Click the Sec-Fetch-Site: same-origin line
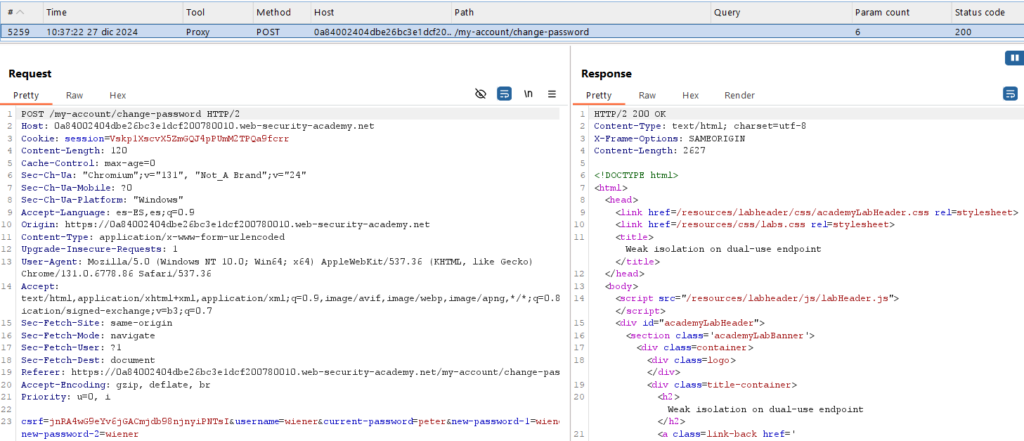Viewport: 1024px width, 441px height. 97,323
